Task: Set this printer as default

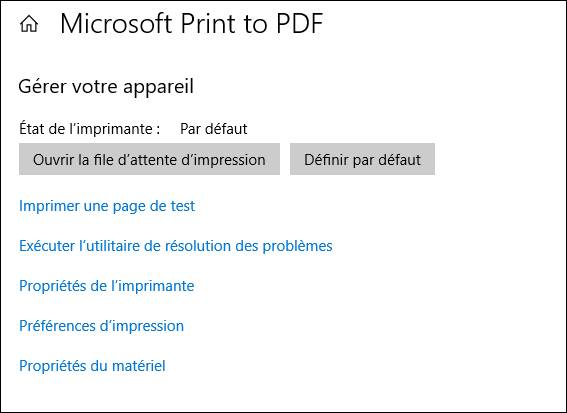Action: [362, 159]
